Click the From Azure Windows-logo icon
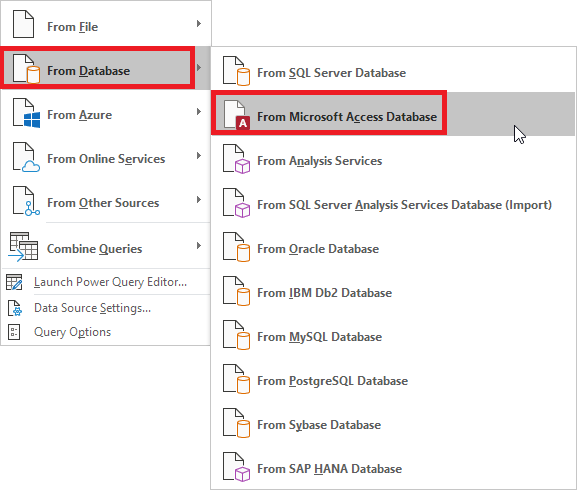Screen dimensions: 577x490 [x=26, y=113]
